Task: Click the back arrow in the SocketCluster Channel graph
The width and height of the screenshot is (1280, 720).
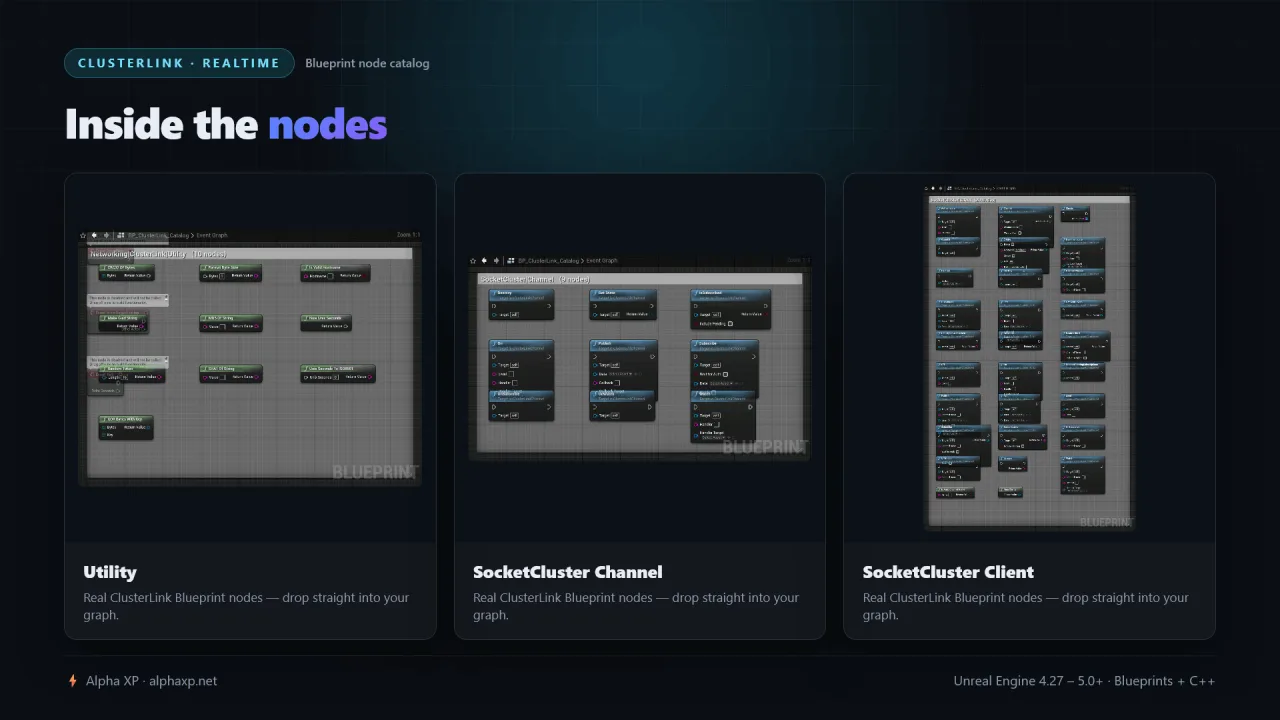Action: pyautogui.click(x=485, y=260)
